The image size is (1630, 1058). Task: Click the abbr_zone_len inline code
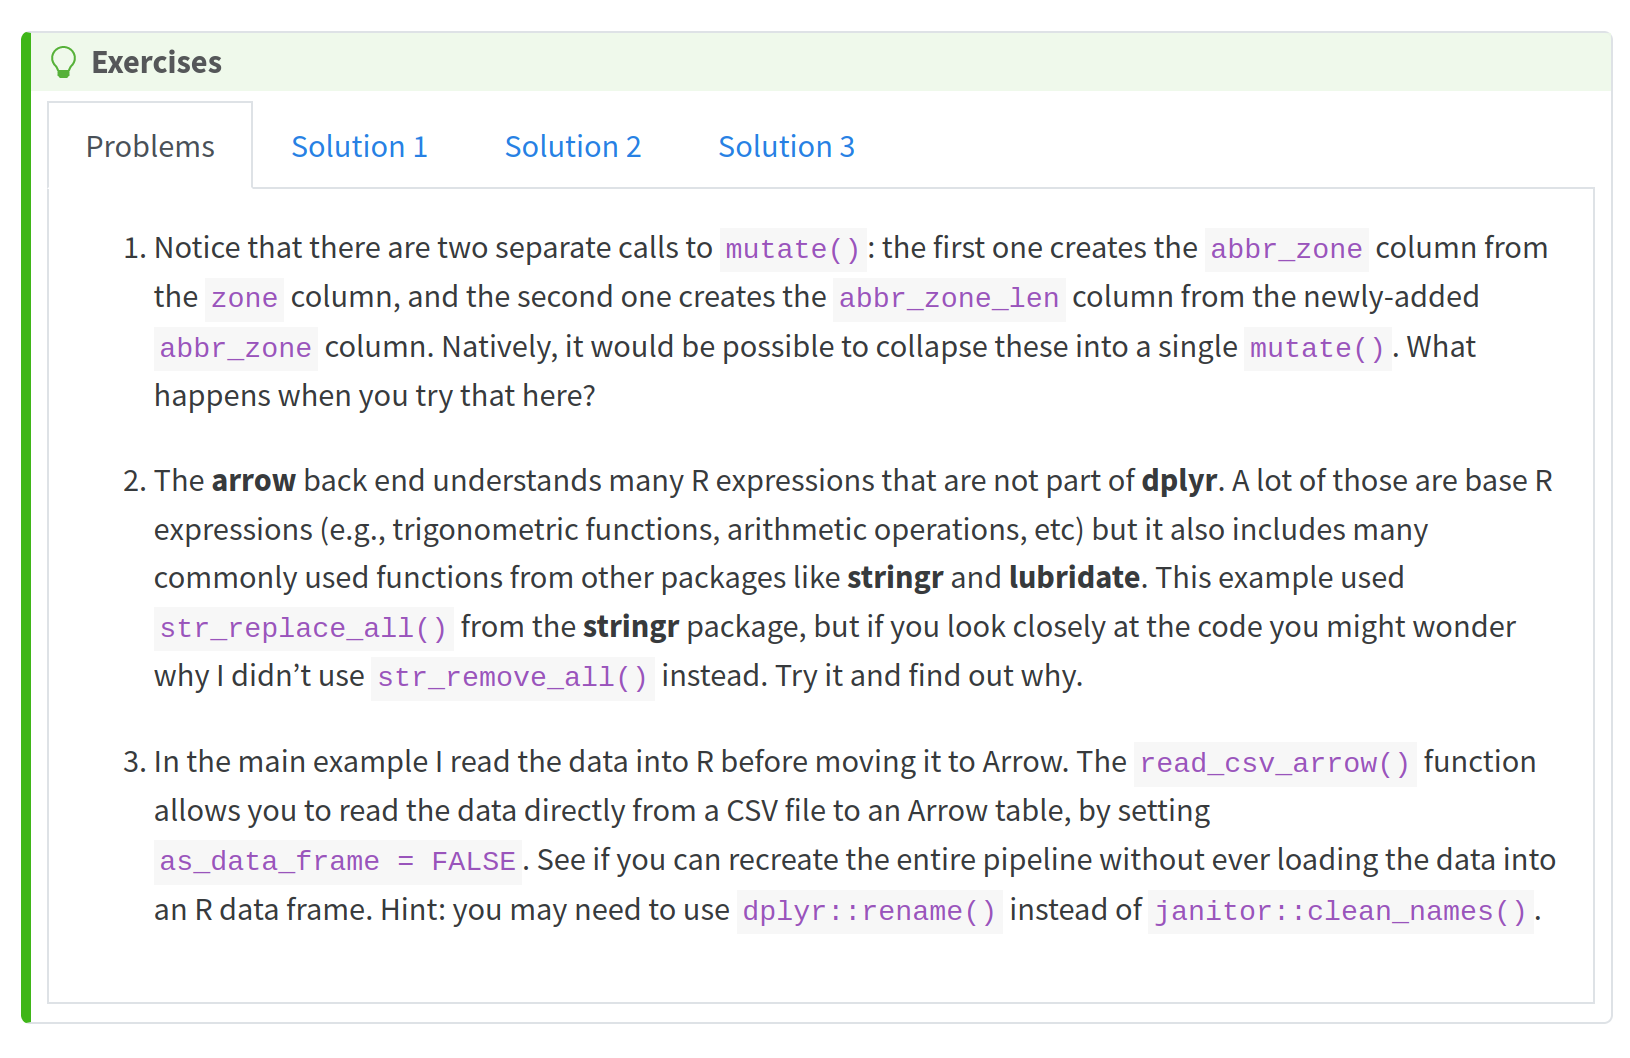[948, 298]
